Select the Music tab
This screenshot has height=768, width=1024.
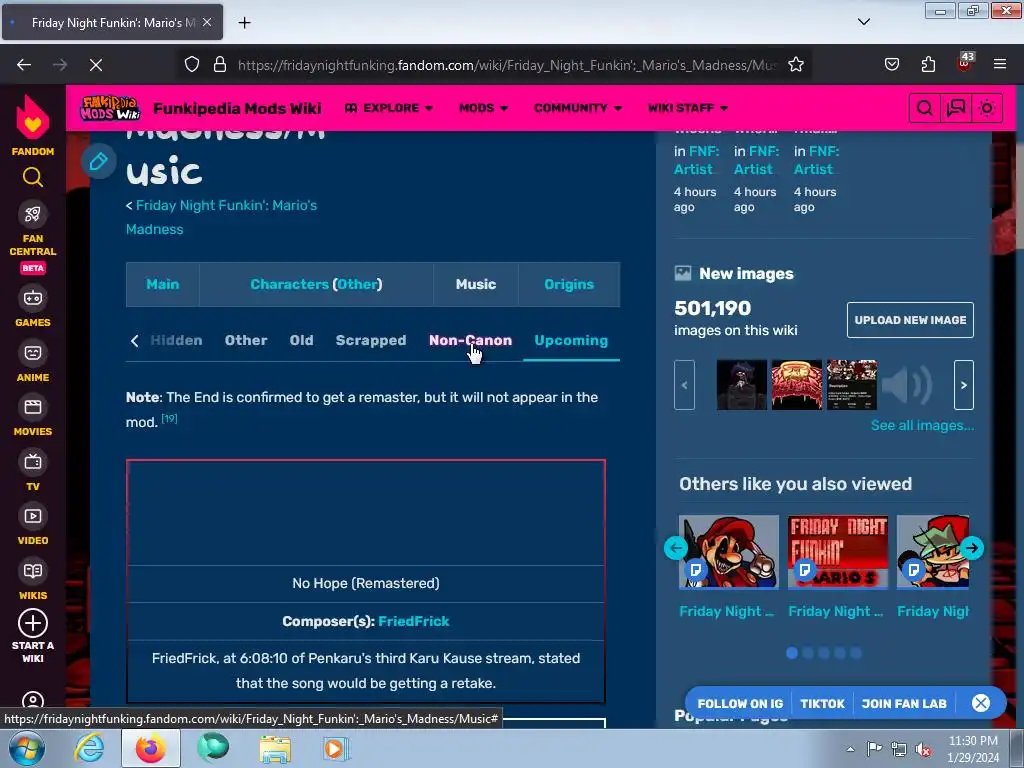coord(476,284)
